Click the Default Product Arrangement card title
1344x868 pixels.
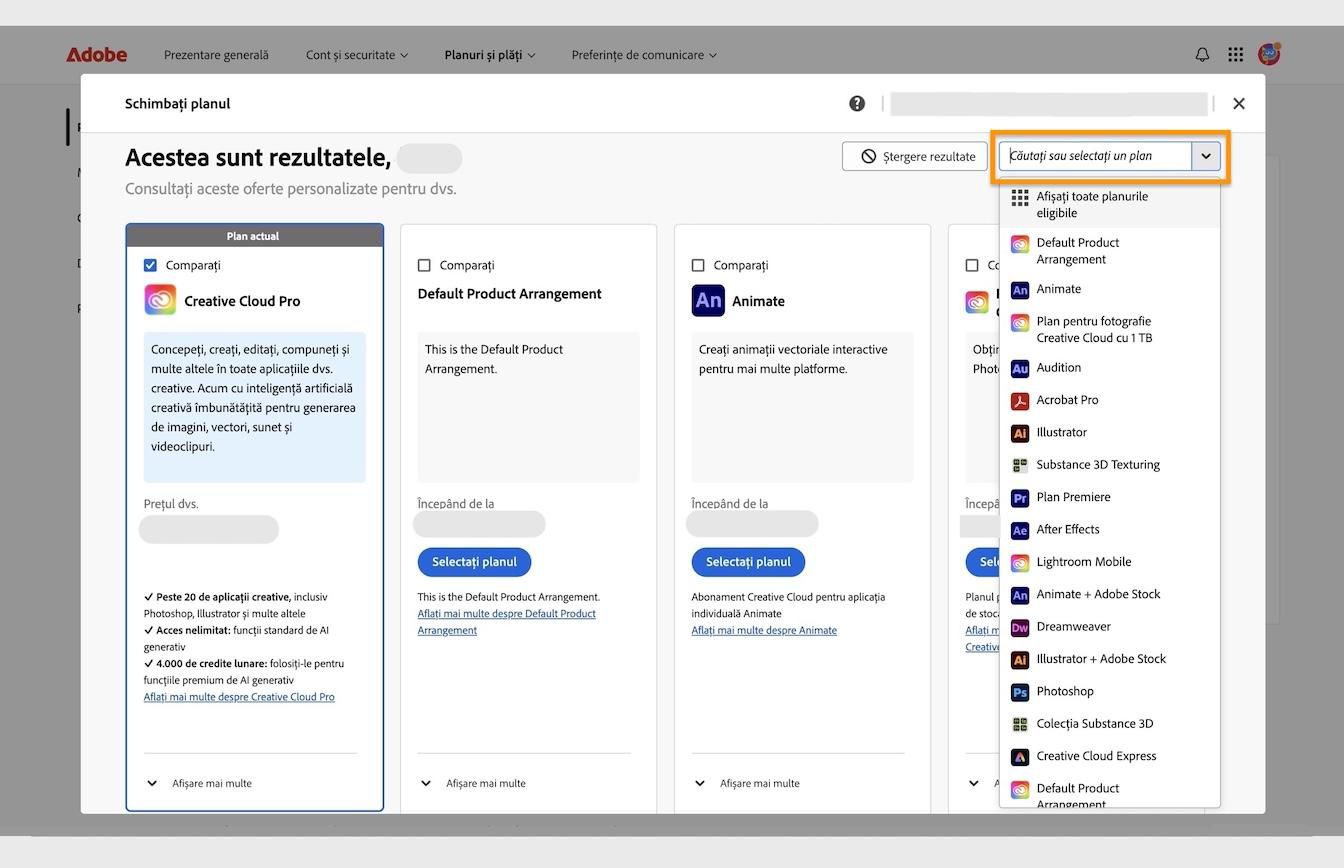510,294
